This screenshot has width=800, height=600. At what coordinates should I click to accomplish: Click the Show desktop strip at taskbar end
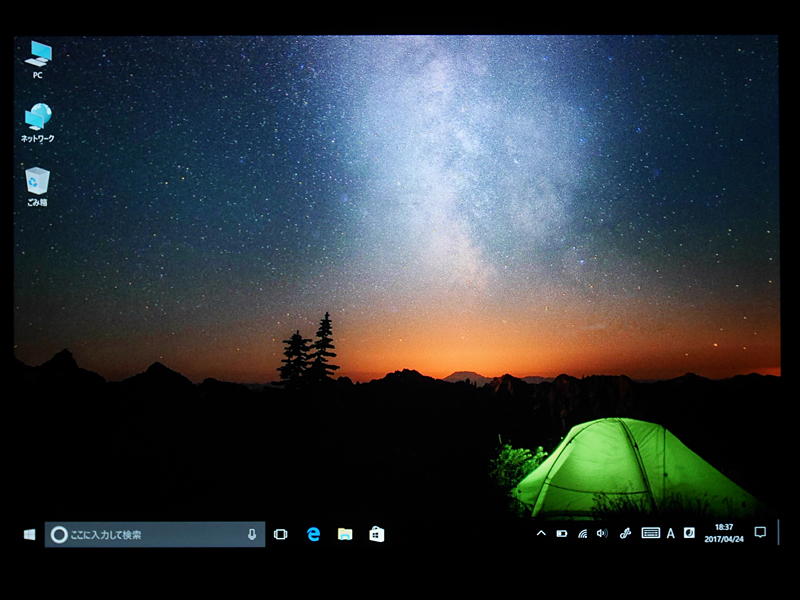click(778, 533)
